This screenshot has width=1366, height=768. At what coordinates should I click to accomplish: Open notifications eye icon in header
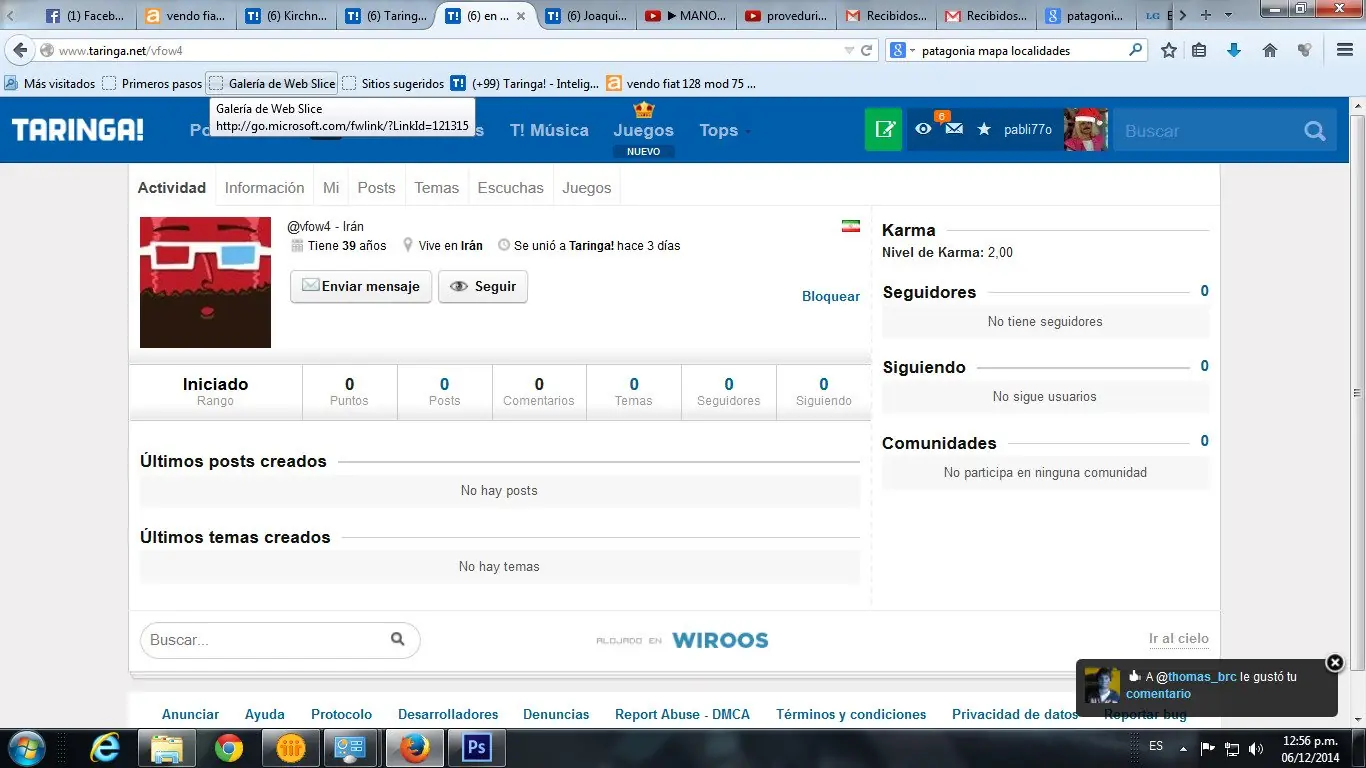[923, 129]
